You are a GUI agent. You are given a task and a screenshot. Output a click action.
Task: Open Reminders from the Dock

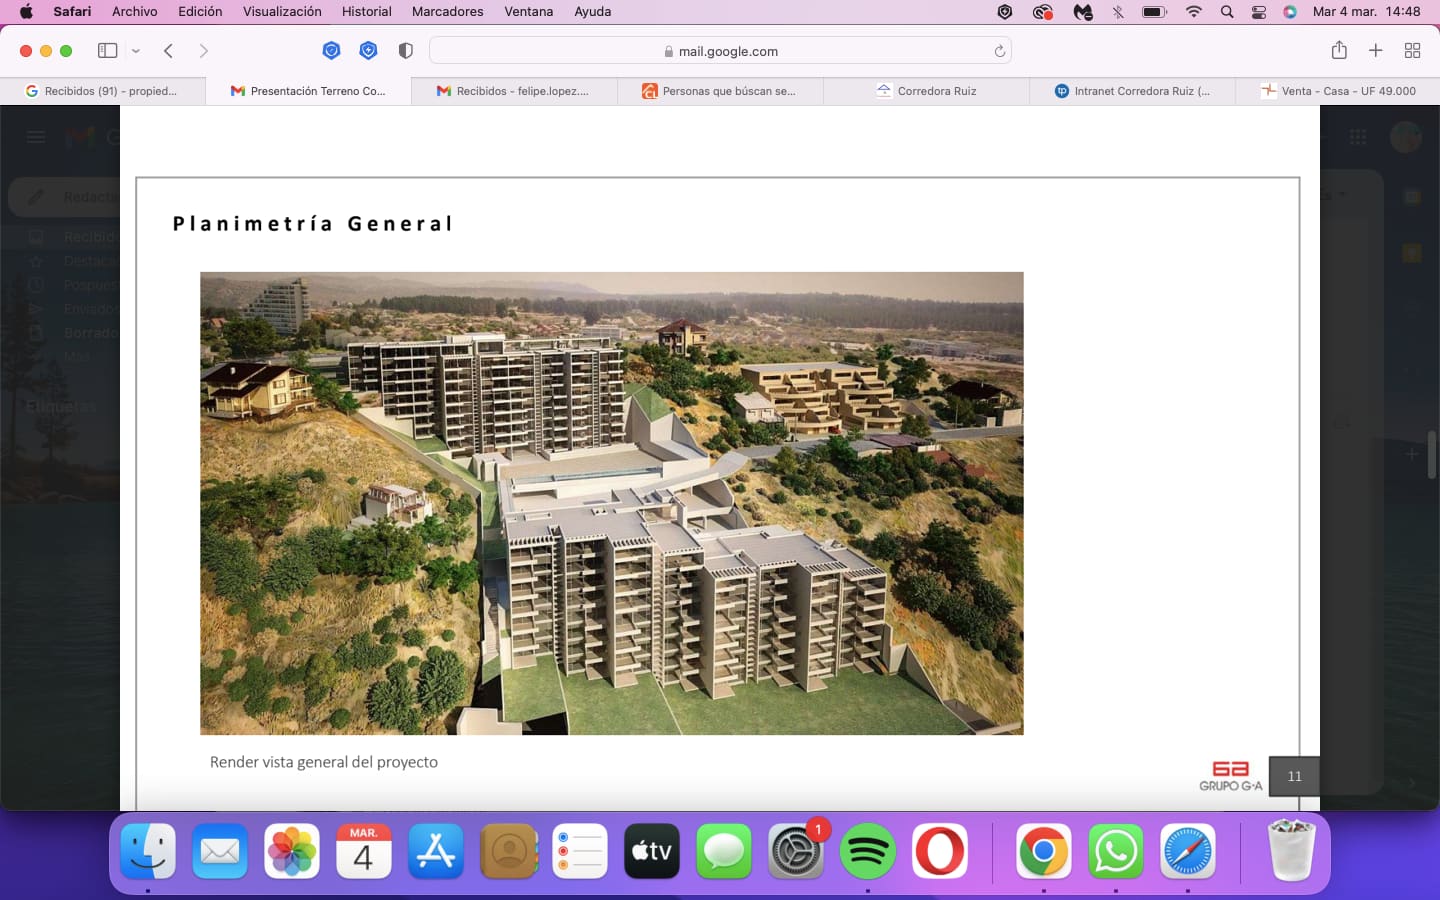[580, 851]
